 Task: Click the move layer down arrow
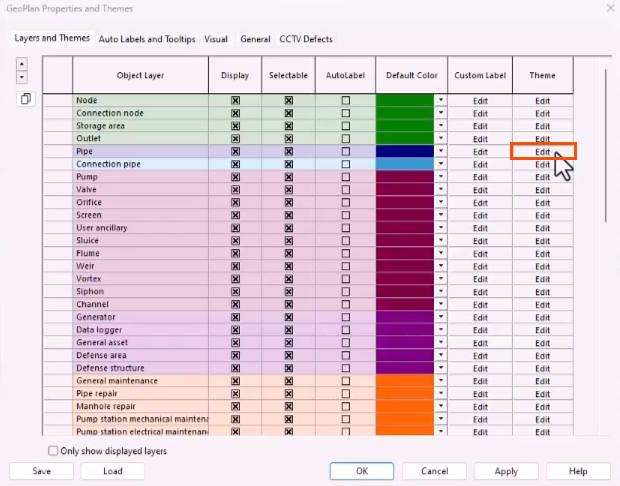point(22,77)
